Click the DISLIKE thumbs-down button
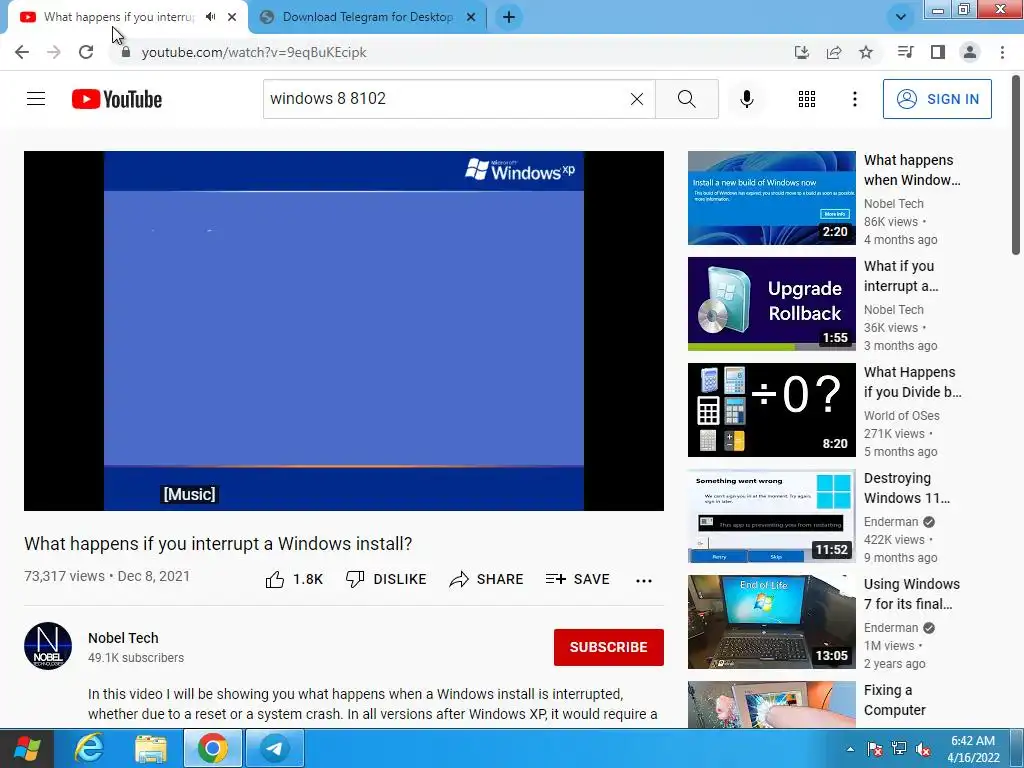 386,579
